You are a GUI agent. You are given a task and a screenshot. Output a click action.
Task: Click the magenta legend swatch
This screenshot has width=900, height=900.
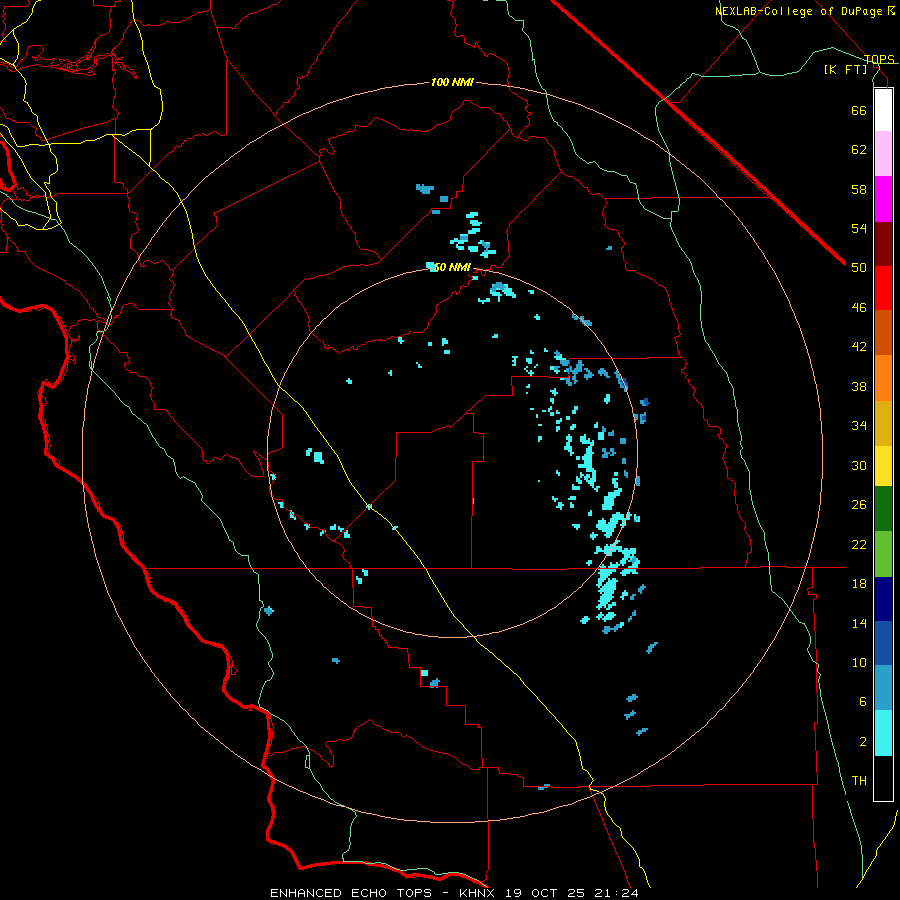coord(883,199)
